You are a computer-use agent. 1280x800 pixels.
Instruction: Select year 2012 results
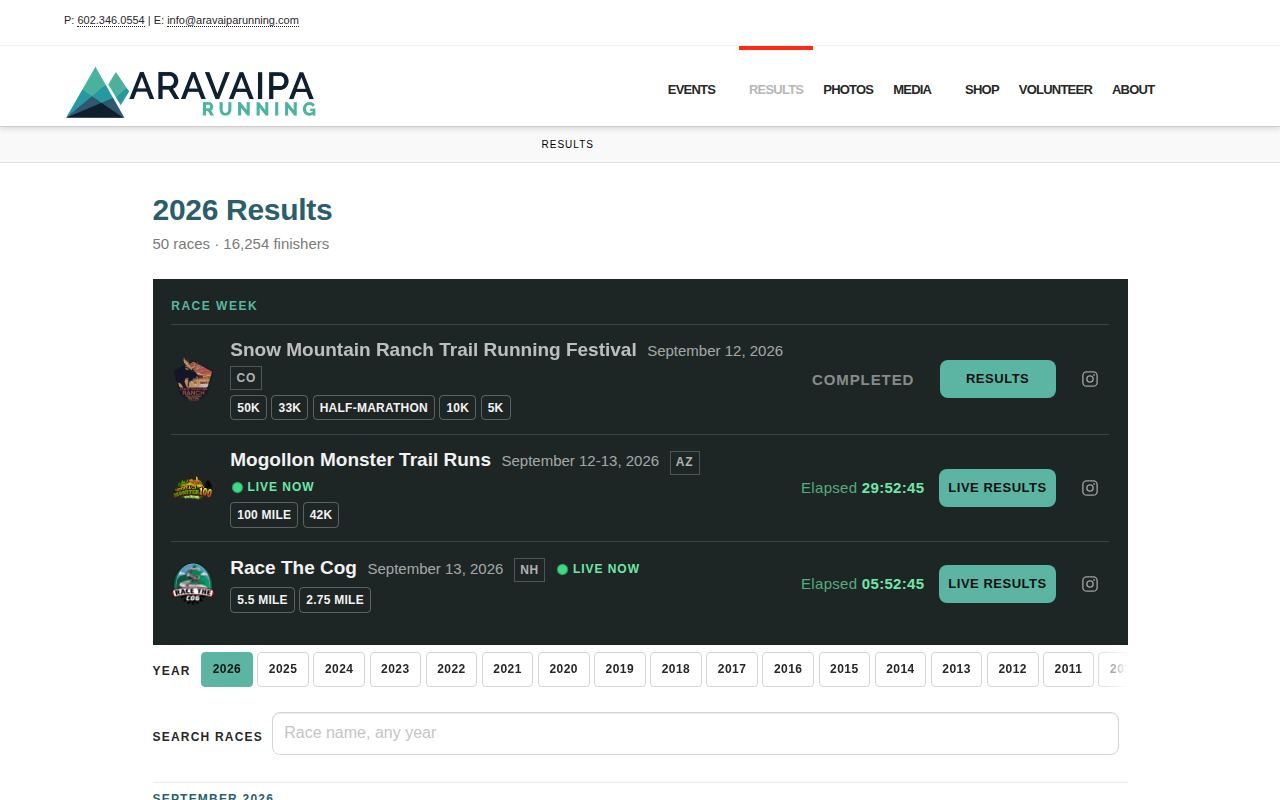click(1012, 669)
